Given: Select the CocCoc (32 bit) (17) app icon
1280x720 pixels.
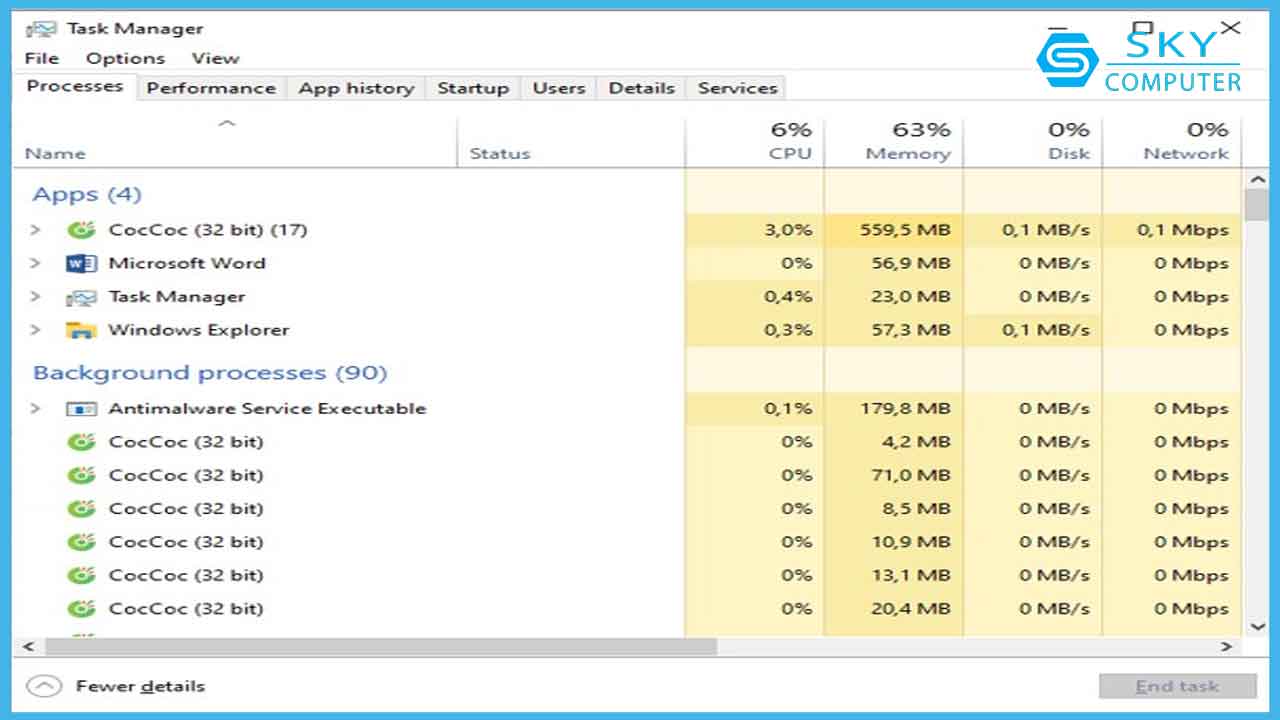Looking at the screenshot, I should click(81, 230).
